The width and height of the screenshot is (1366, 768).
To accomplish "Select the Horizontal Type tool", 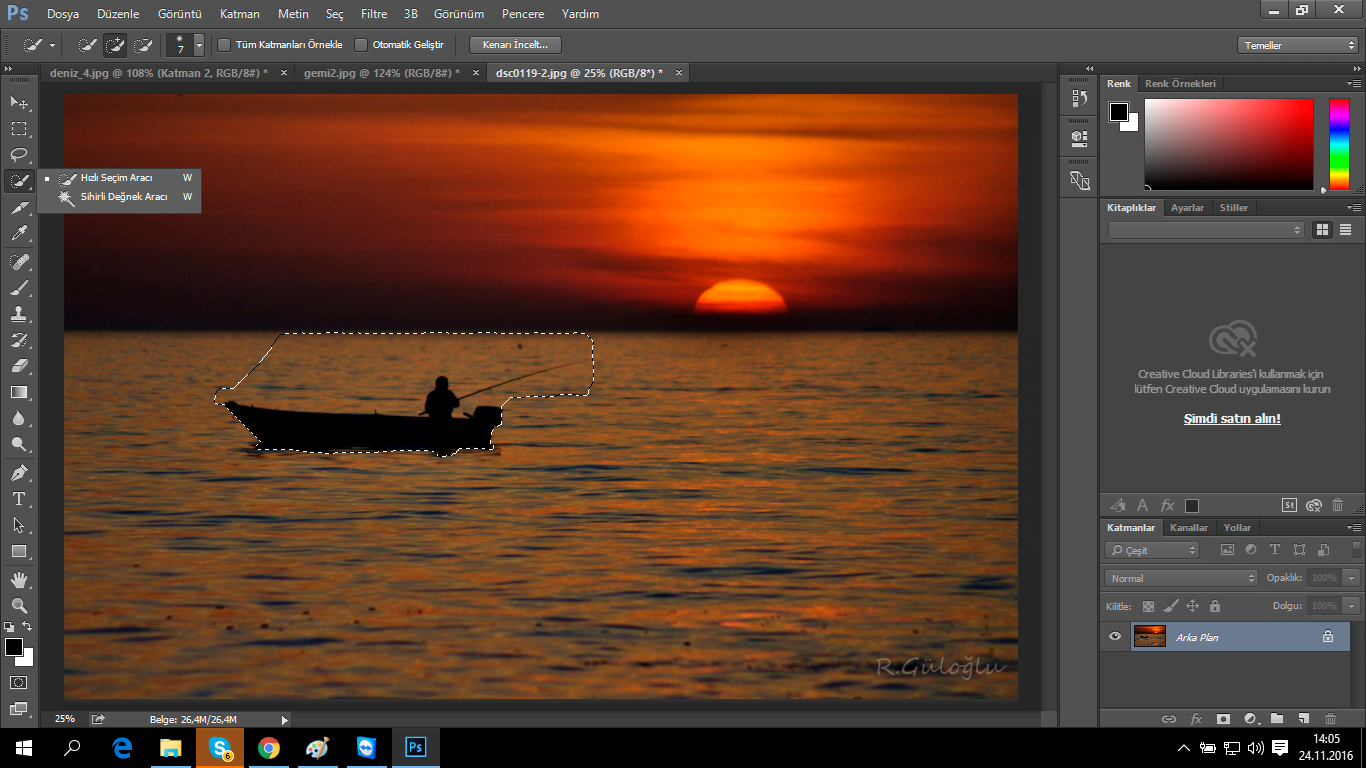I will tap(19, 499).
